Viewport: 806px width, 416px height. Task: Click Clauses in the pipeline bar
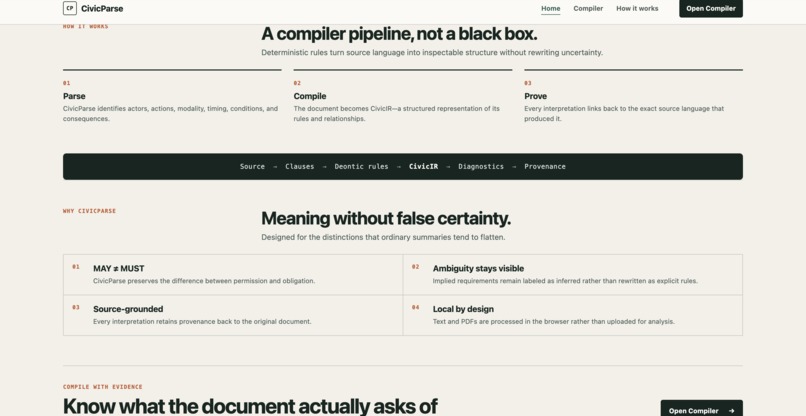300,167
